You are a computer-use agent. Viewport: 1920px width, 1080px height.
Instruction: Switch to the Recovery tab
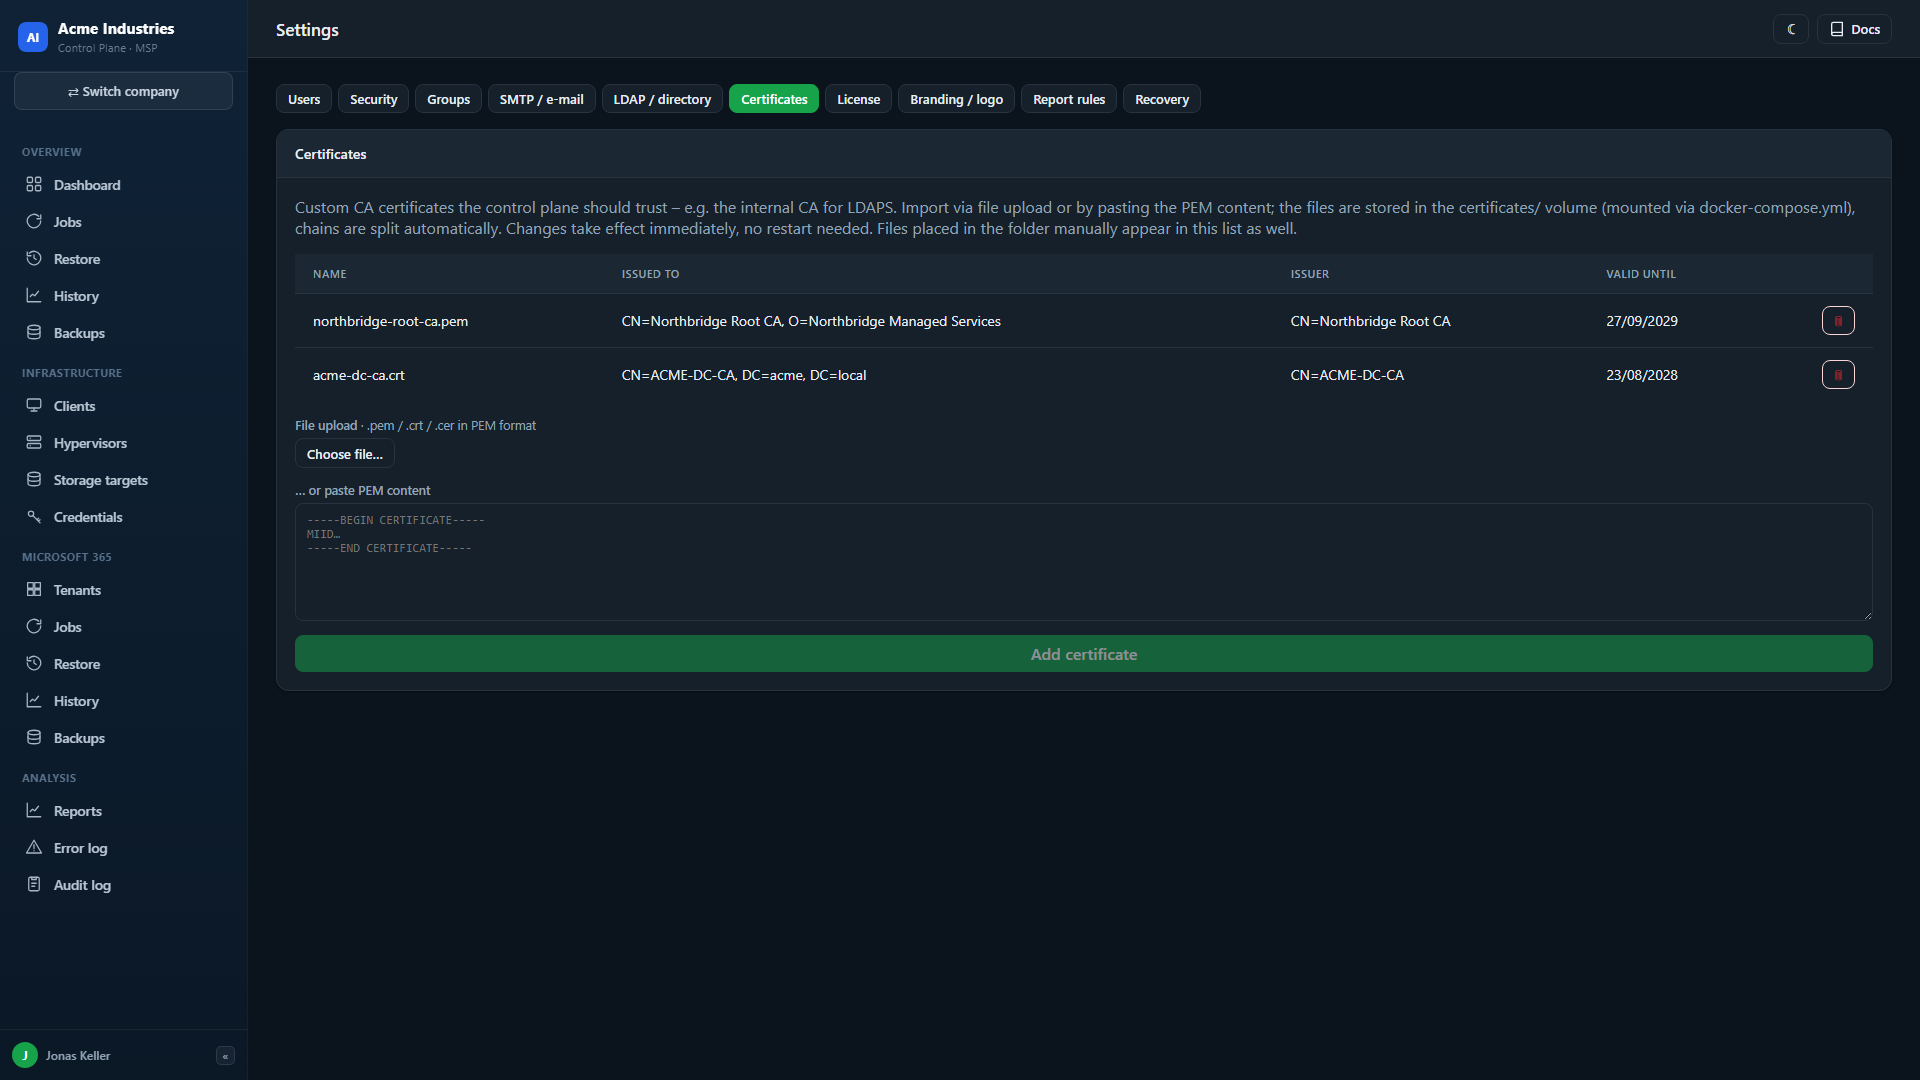(x=1162, y=99)
